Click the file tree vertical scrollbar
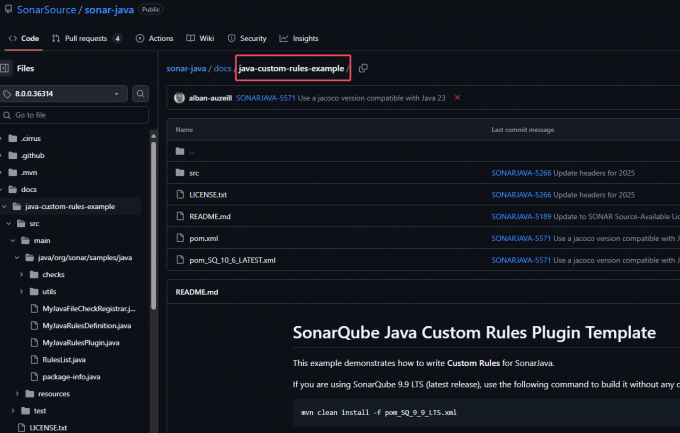 click(x=154, y=226)
